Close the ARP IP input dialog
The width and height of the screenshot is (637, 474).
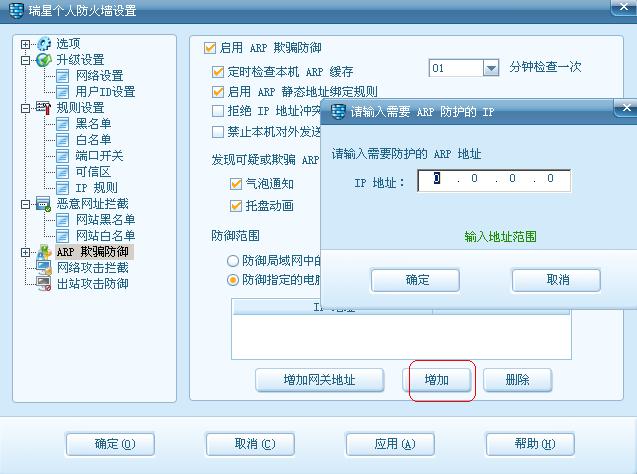point(626,108)
